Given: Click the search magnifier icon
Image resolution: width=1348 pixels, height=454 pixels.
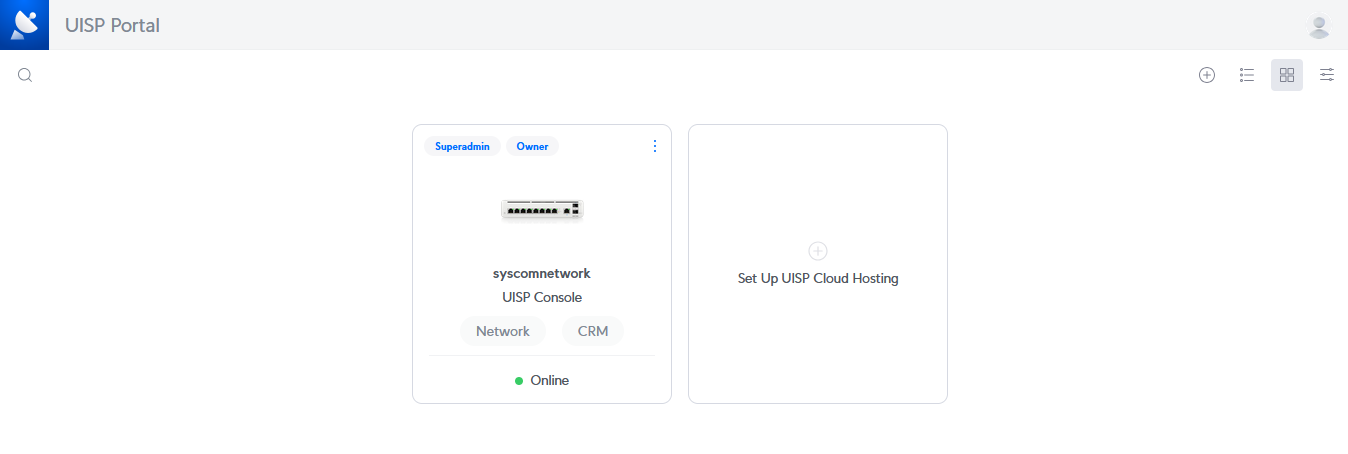Looking at the screenshot, I should coord(25,75).
